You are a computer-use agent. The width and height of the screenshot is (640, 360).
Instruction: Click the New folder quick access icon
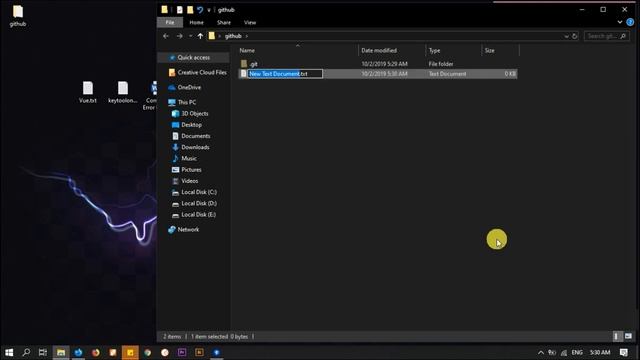pyautogui.click(x=190, y=10)
